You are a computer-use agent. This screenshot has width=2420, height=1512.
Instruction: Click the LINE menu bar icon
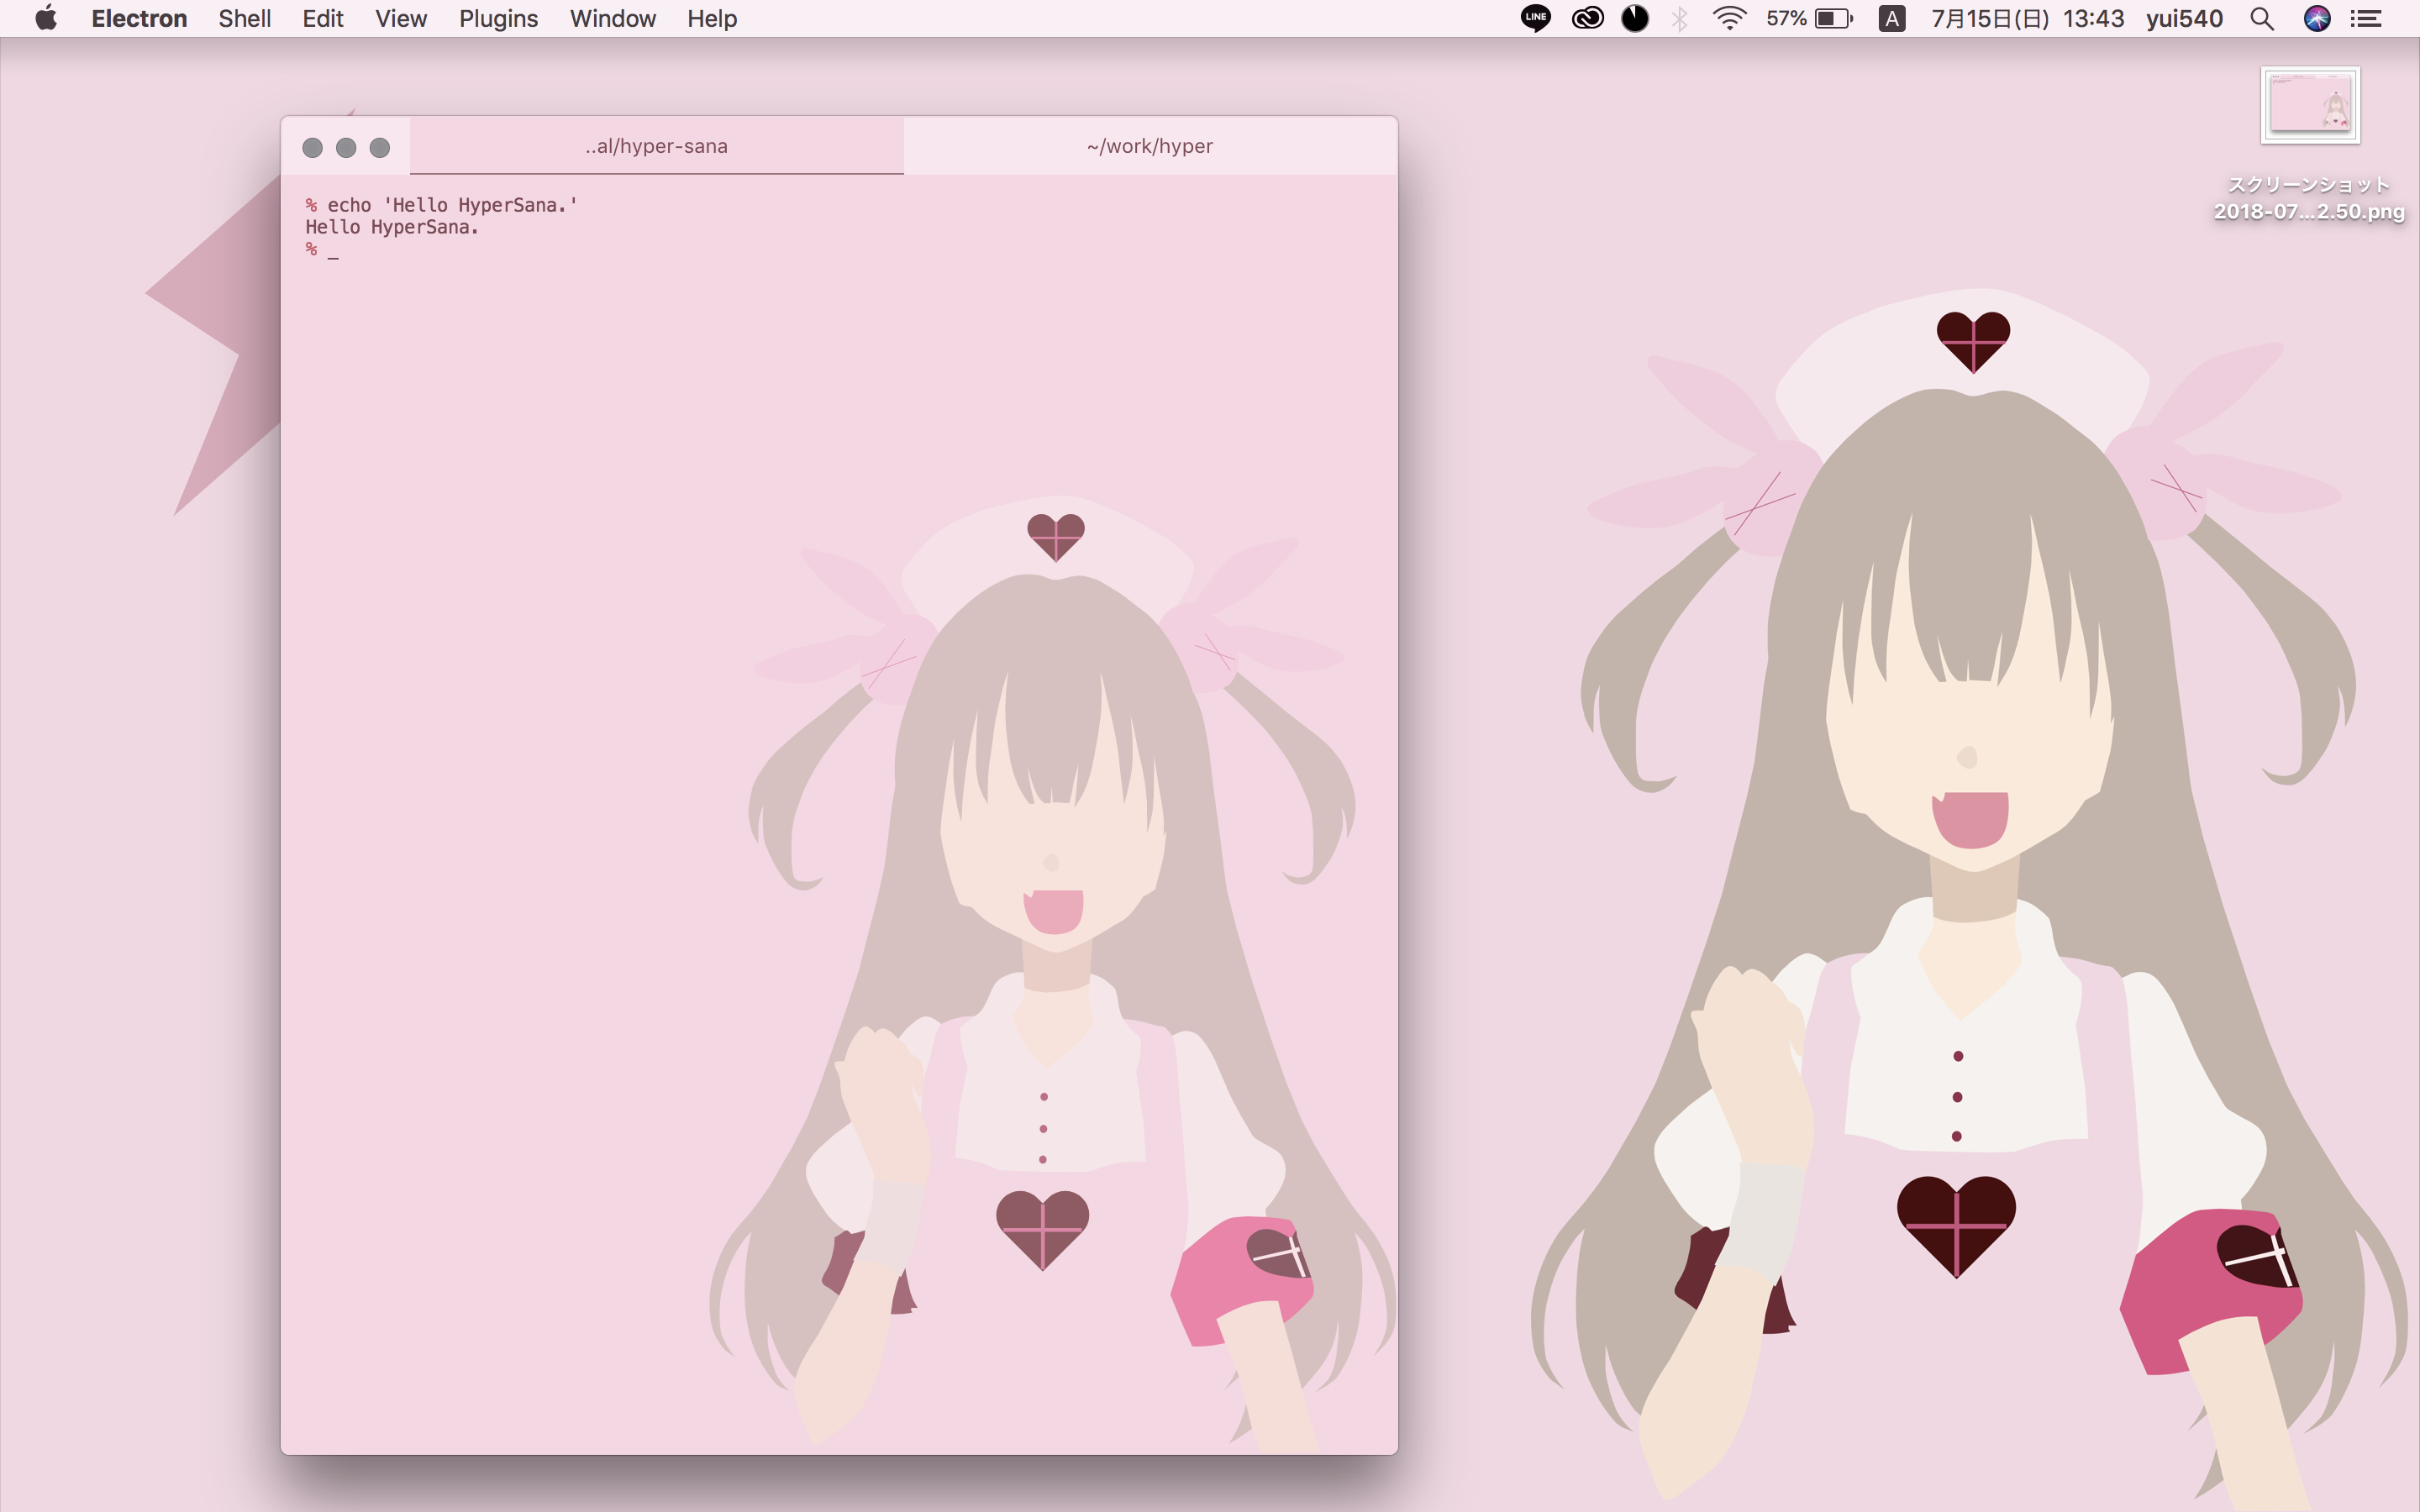coord(1536,18)
